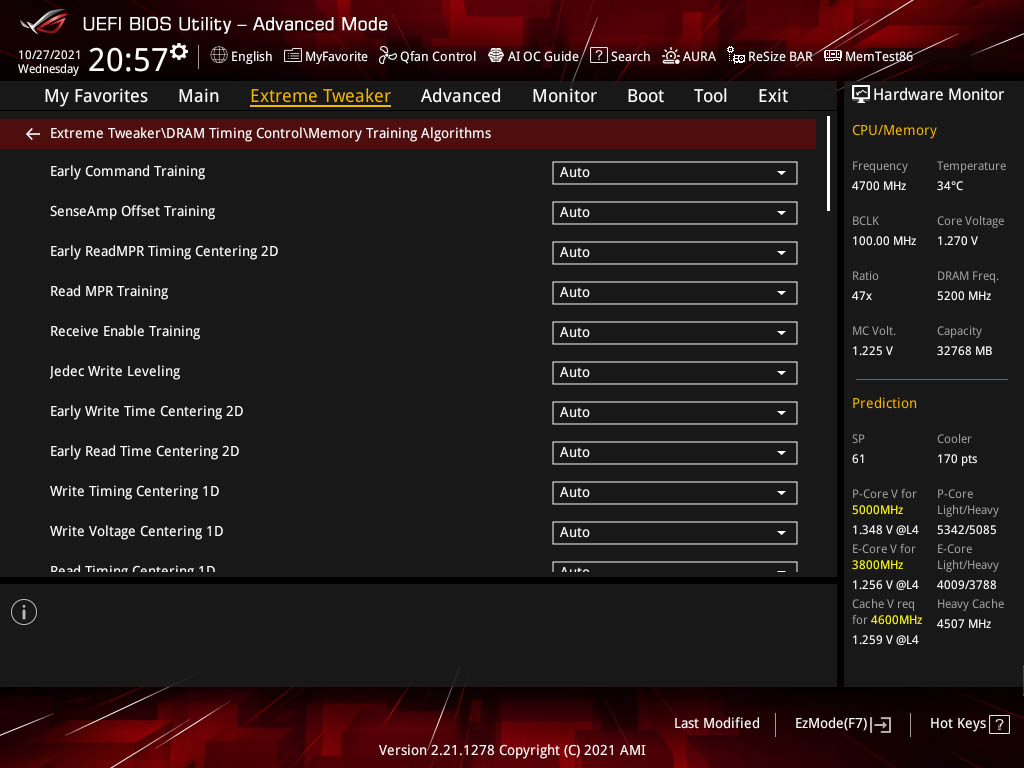Open the MyFavorite label

point(336,57)
